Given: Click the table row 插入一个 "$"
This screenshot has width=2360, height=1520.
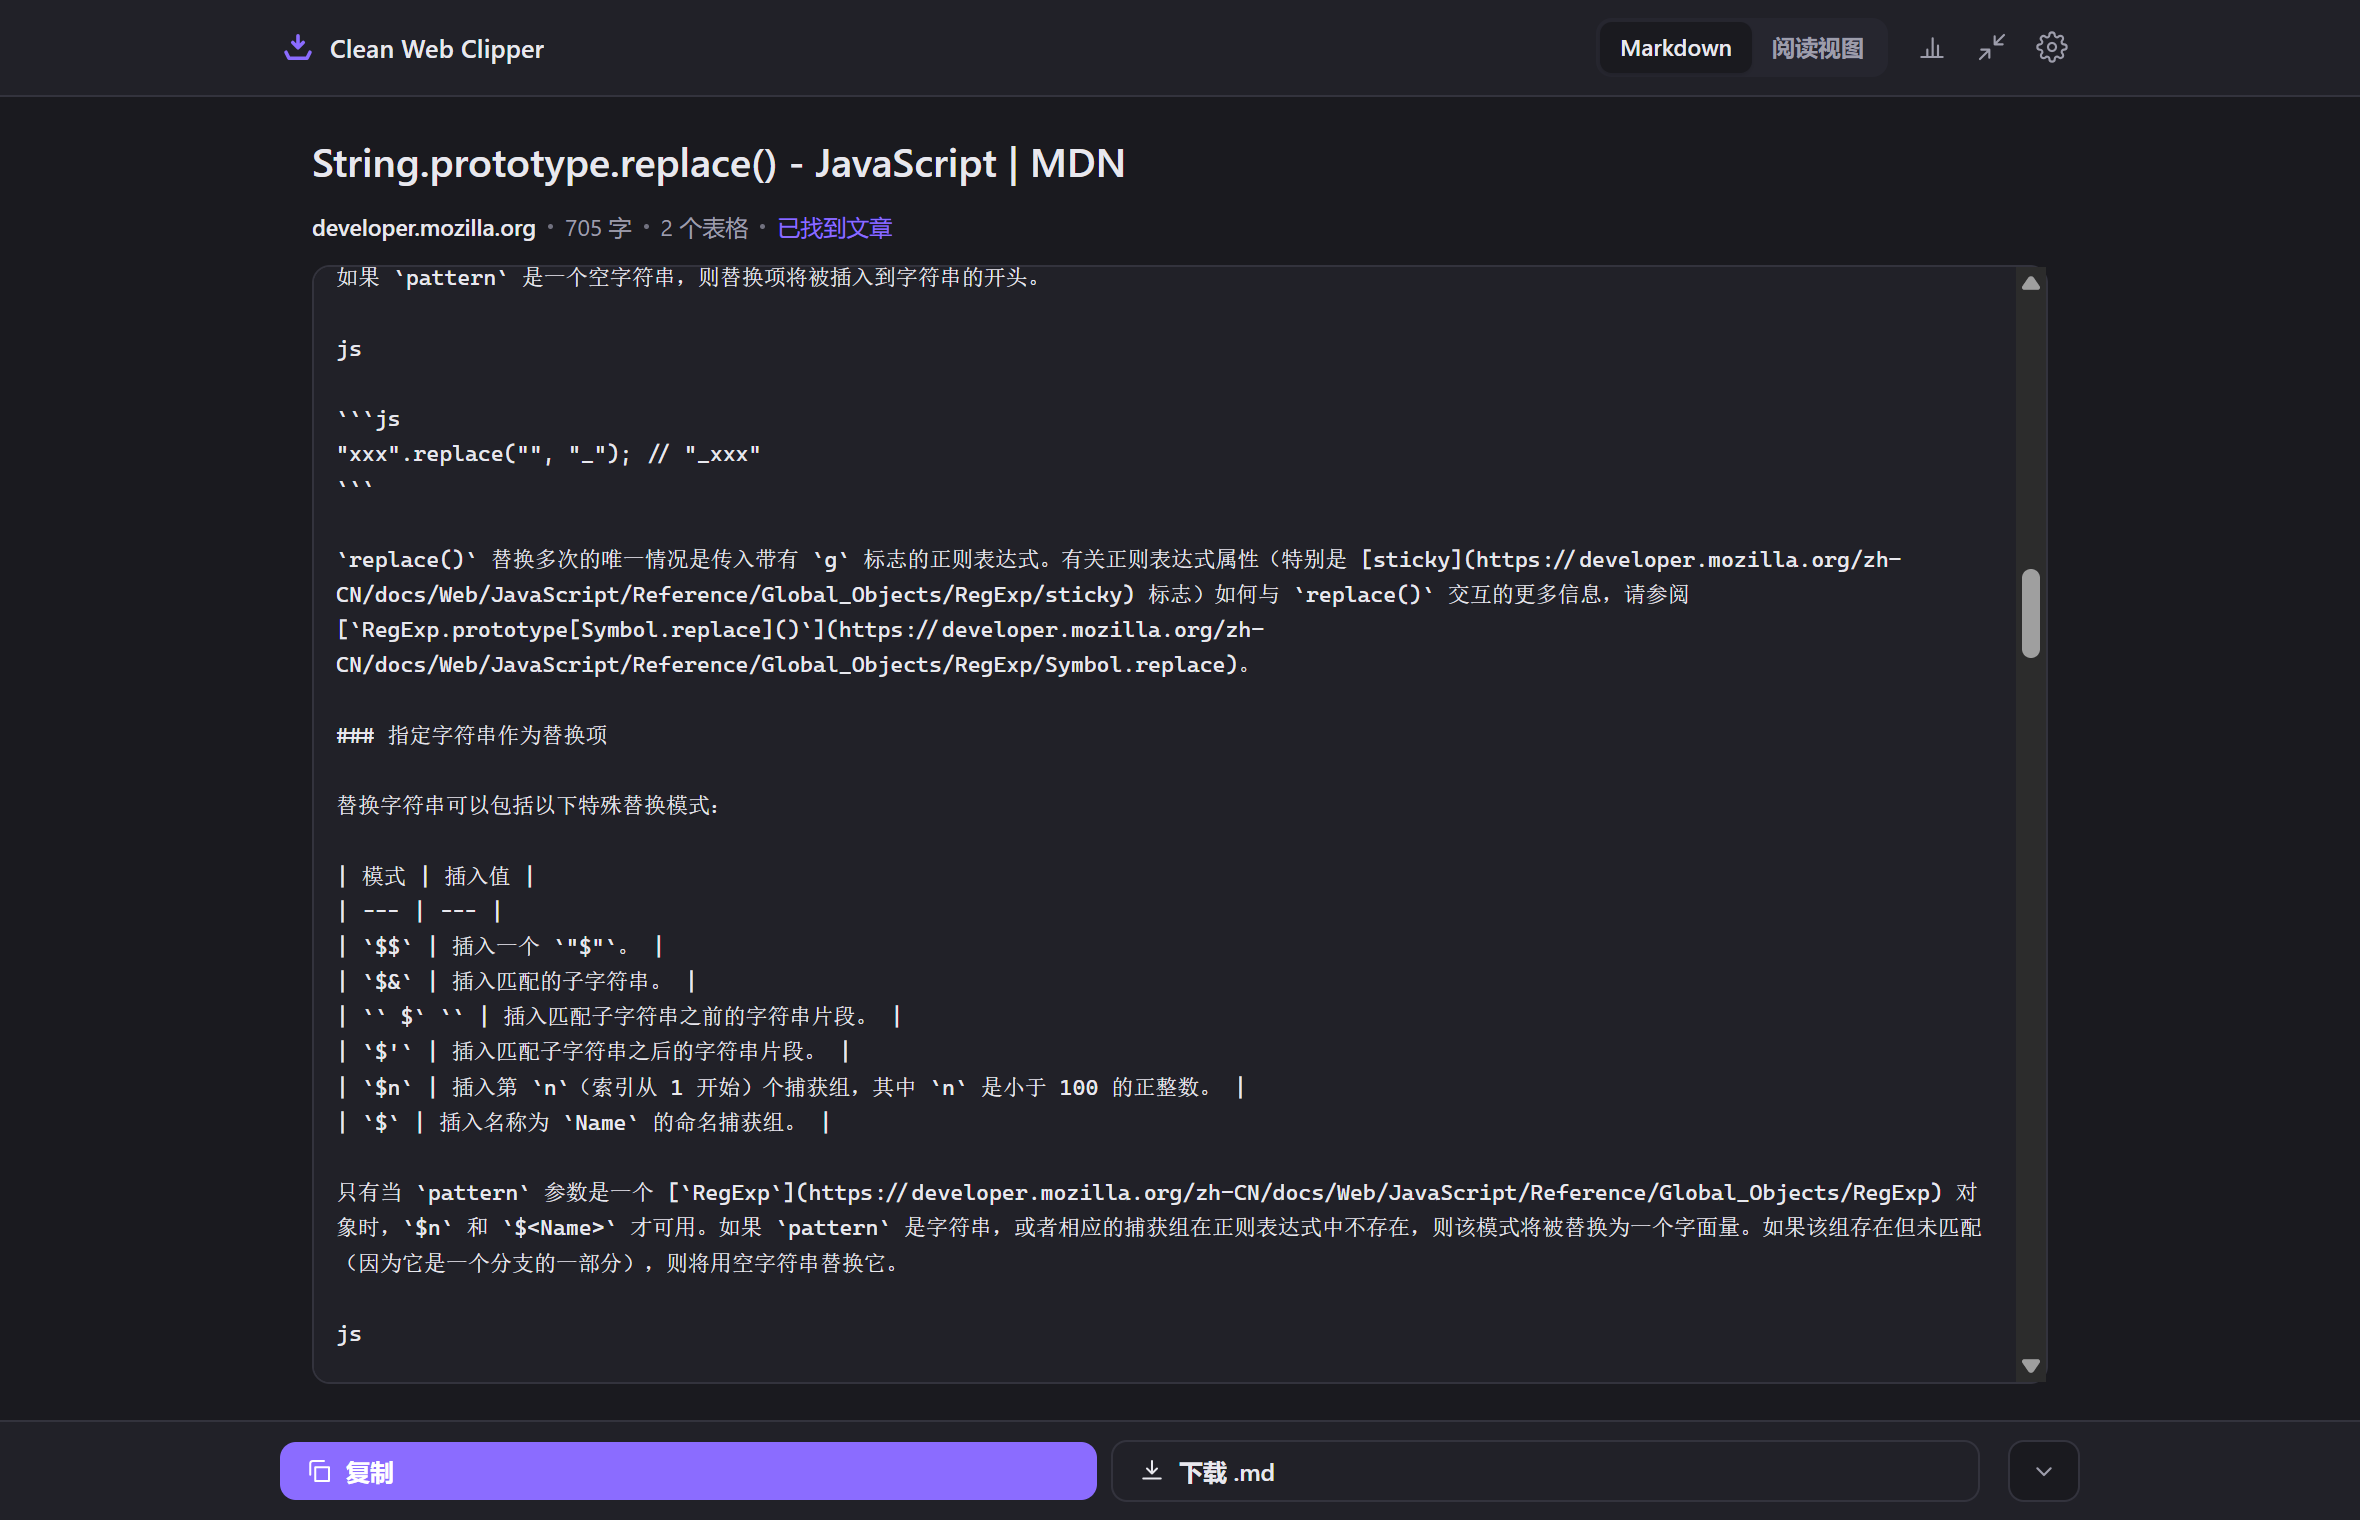Looking at the screenshot, I should pos(499,946).
